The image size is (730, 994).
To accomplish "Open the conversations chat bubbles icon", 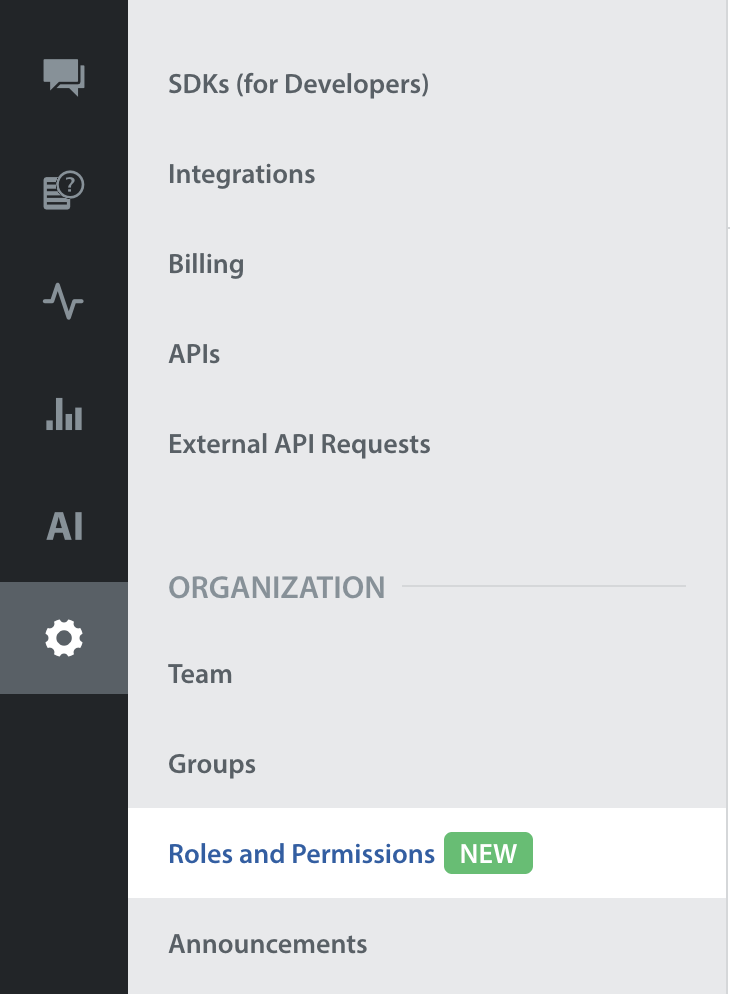I will [x=64, y=77].
